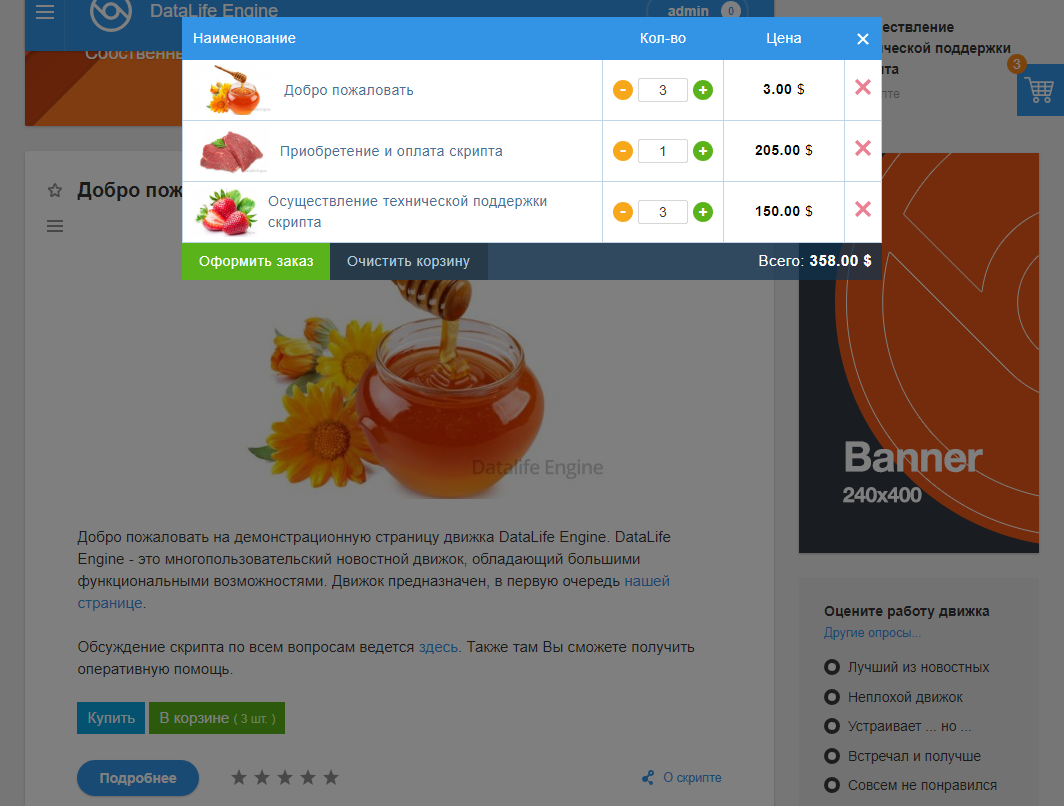Viewport: 1064px width, 806px height.
Task: Select the Лучший из новостных radio option
Action: click(832, 667)
